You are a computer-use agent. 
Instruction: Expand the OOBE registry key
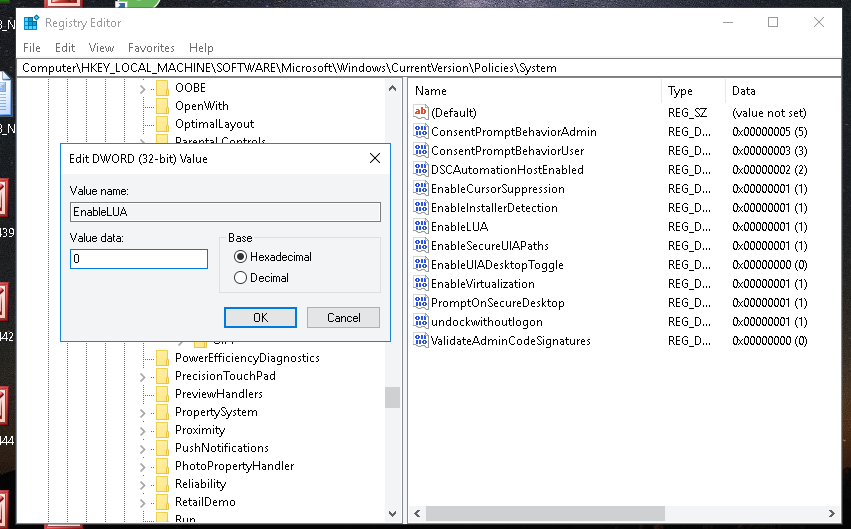pos(142,88)
